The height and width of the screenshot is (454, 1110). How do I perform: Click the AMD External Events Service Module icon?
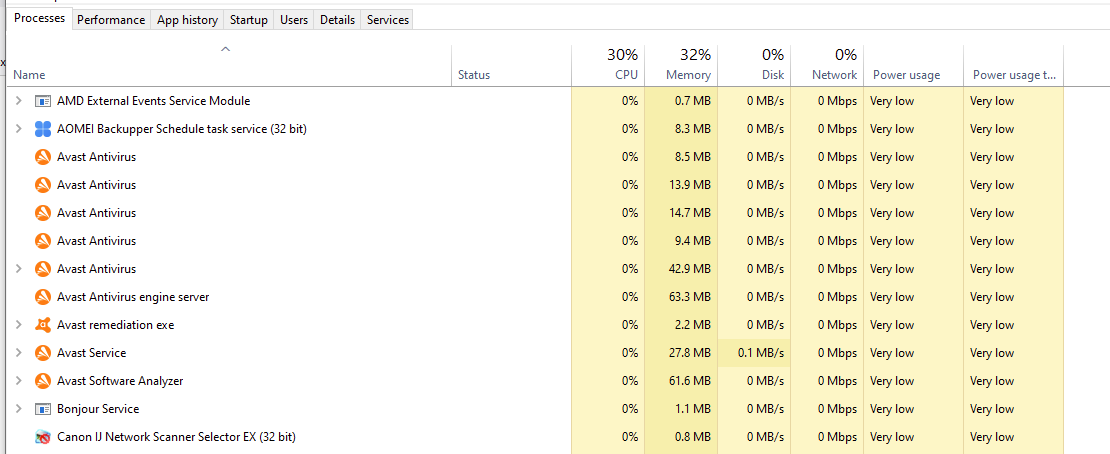pyautogui.click(x=43, y=101)
